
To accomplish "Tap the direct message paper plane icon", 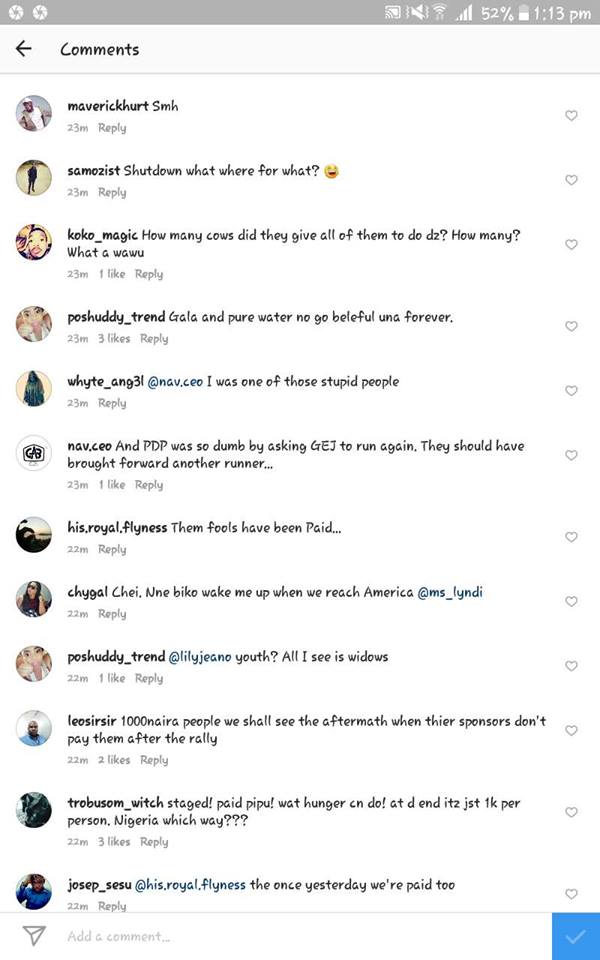I will tap(33, 936).
